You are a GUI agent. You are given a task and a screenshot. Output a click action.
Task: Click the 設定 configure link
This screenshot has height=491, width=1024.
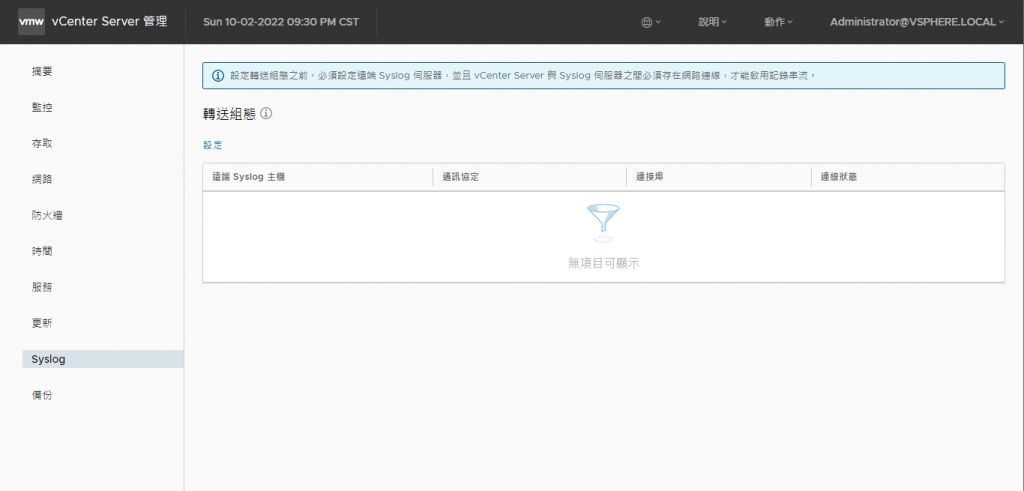213,145
